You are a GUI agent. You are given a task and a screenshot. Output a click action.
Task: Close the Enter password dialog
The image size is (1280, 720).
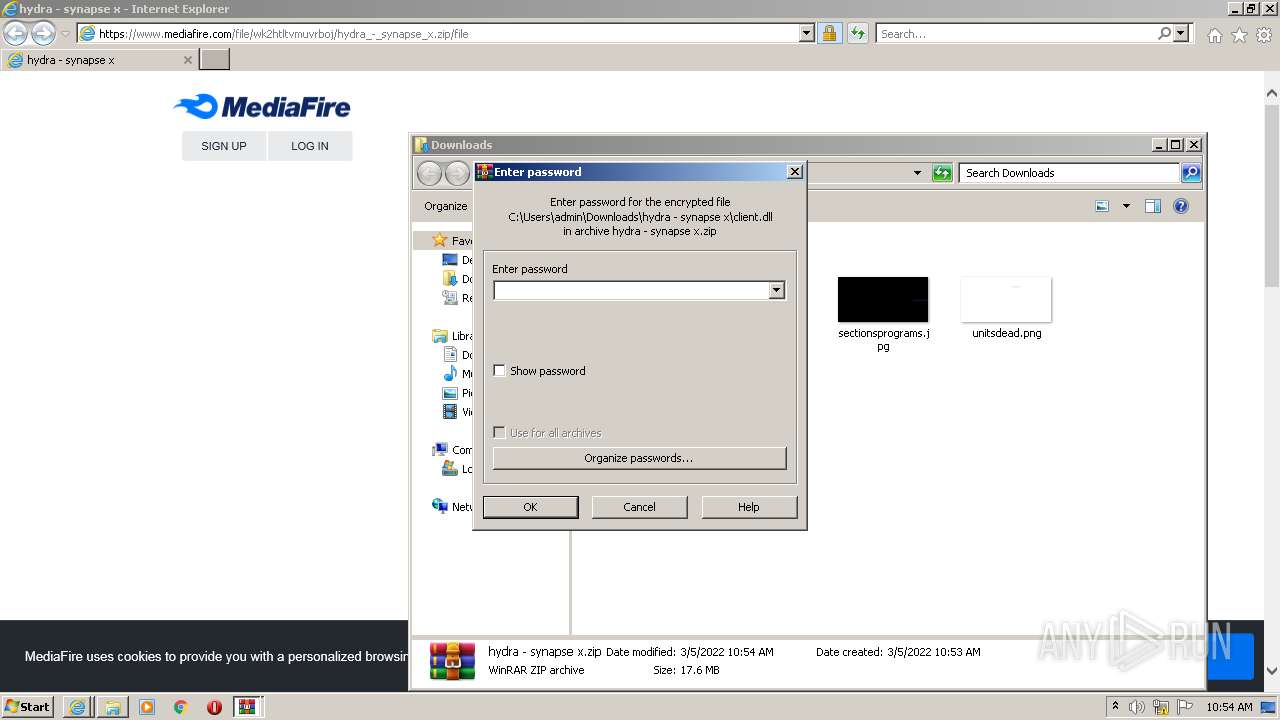[795, 172]
